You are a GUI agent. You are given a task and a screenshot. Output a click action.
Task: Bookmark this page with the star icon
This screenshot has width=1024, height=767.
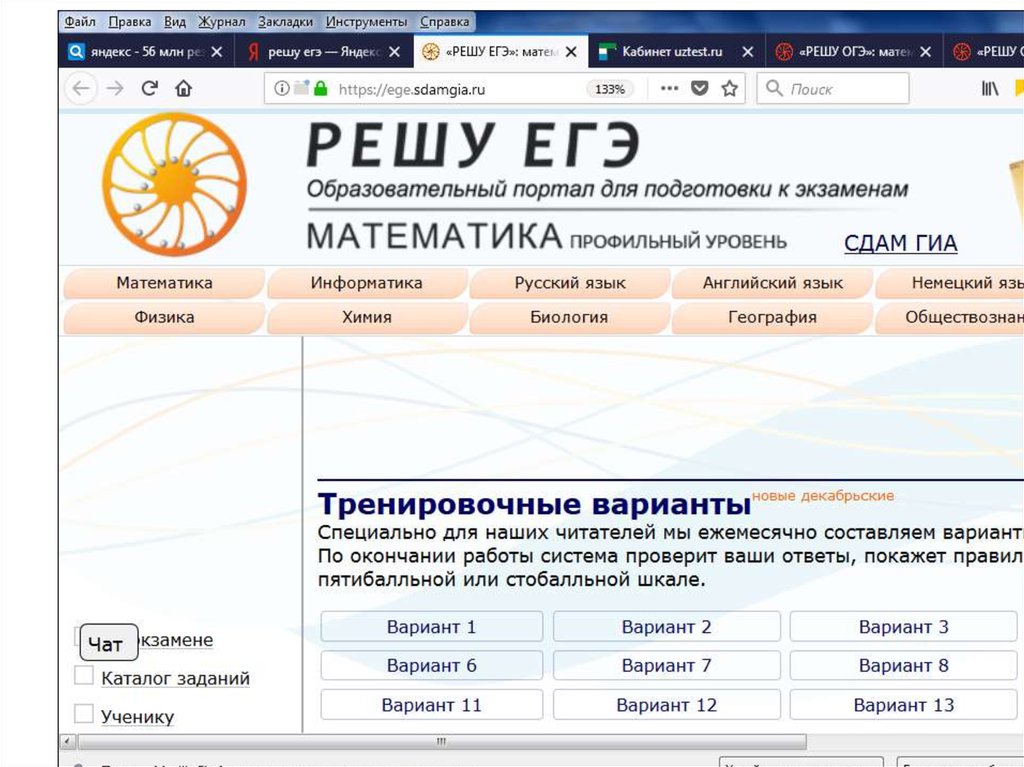pos(729,88)
